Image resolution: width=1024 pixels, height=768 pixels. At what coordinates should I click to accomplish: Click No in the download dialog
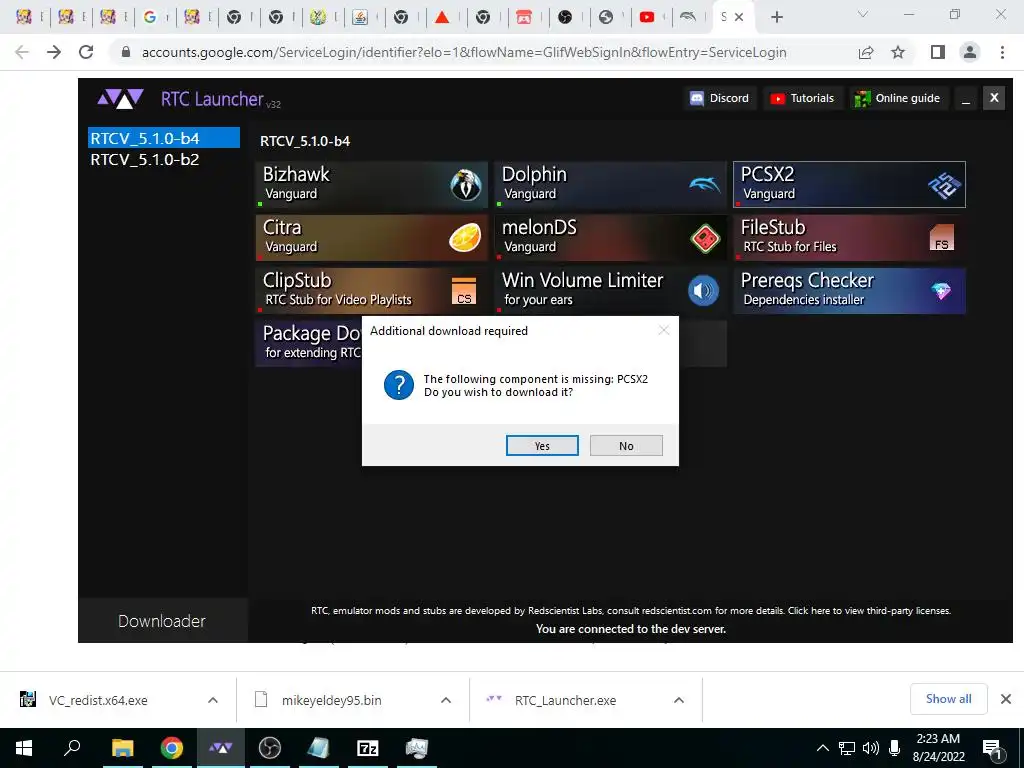(626, 445)
